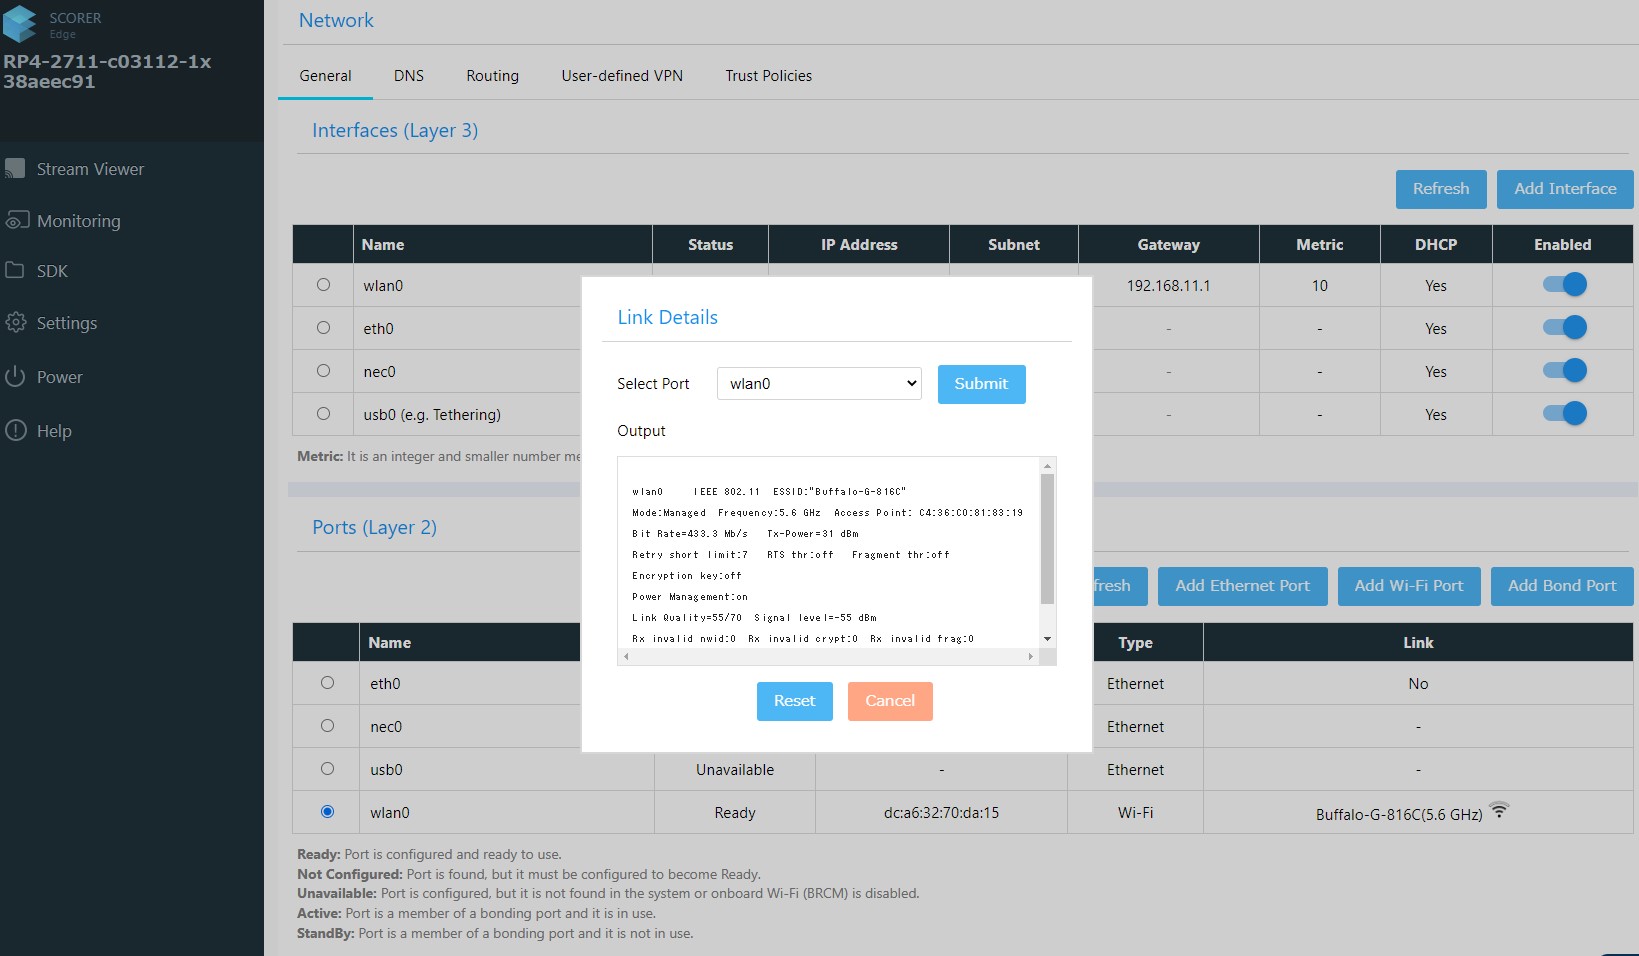This screenshot has width=1639, height=956.
Task: Click the Wi-Fi signal icon beside Buffalo-G-816C
Action: pos(1498,811)
